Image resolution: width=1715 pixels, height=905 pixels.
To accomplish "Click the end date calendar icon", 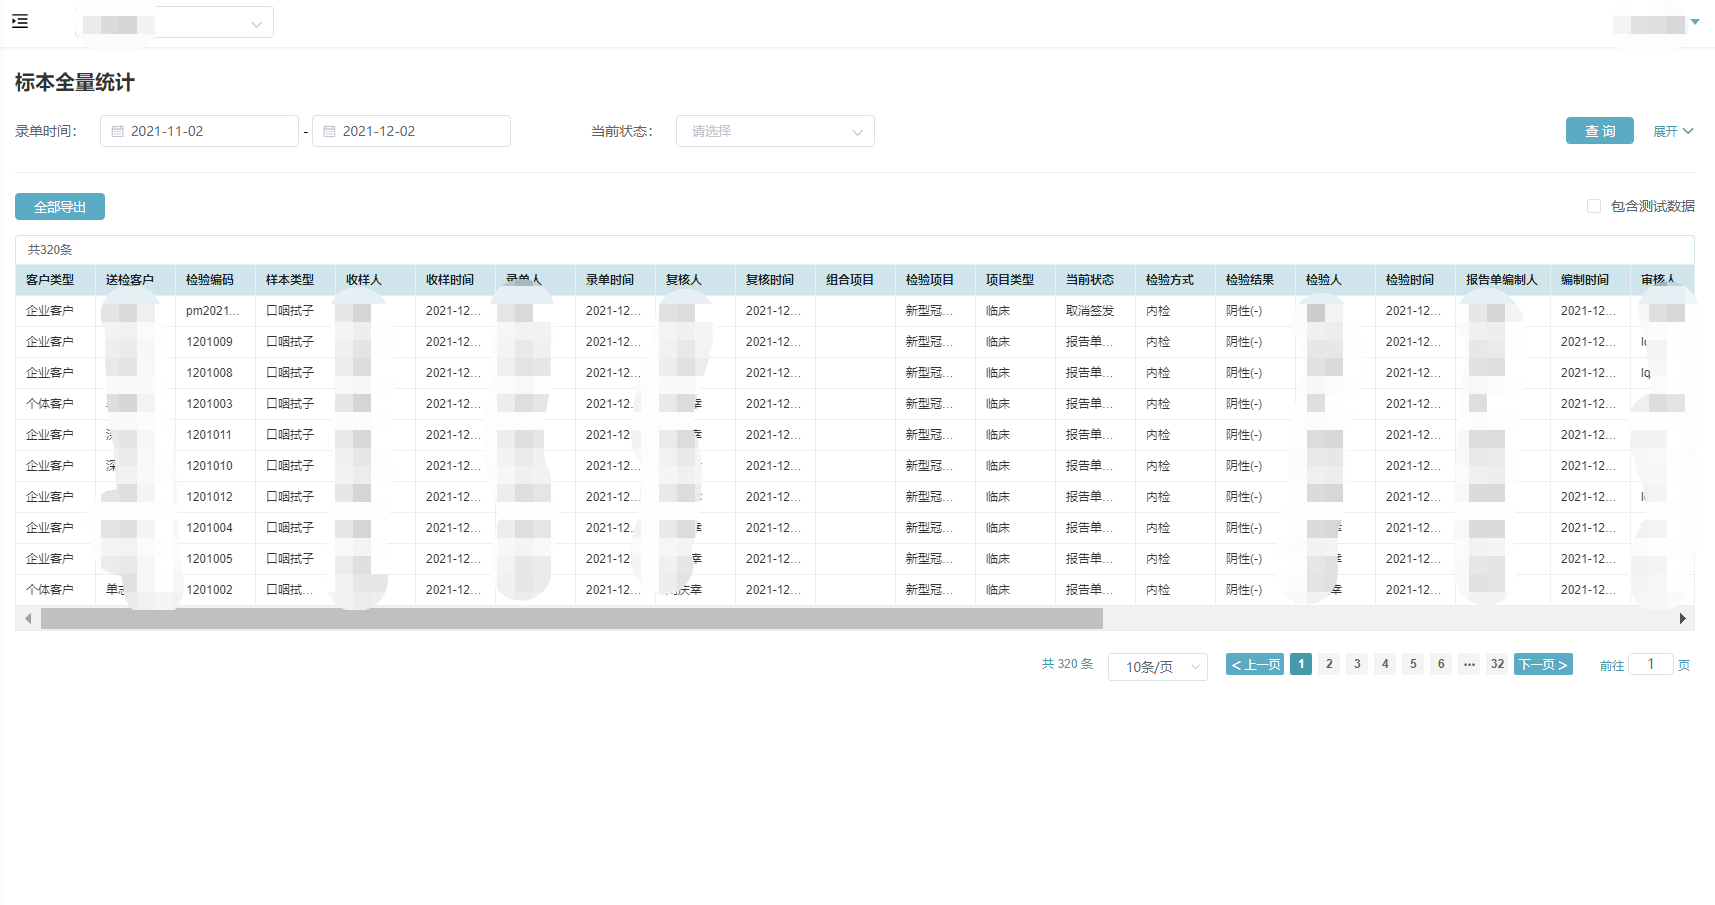I will coord(329,131).
